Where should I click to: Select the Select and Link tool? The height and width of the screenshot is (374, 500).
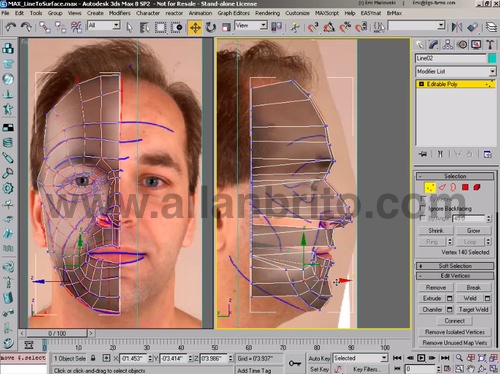45,27
